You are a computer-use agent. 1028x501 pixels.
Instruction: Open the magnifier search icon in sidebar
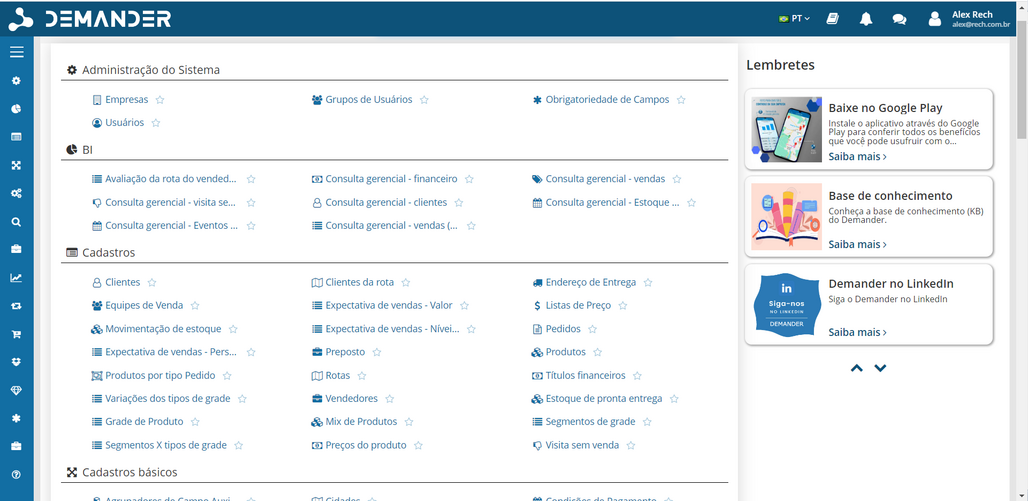(x=16, y=222)
